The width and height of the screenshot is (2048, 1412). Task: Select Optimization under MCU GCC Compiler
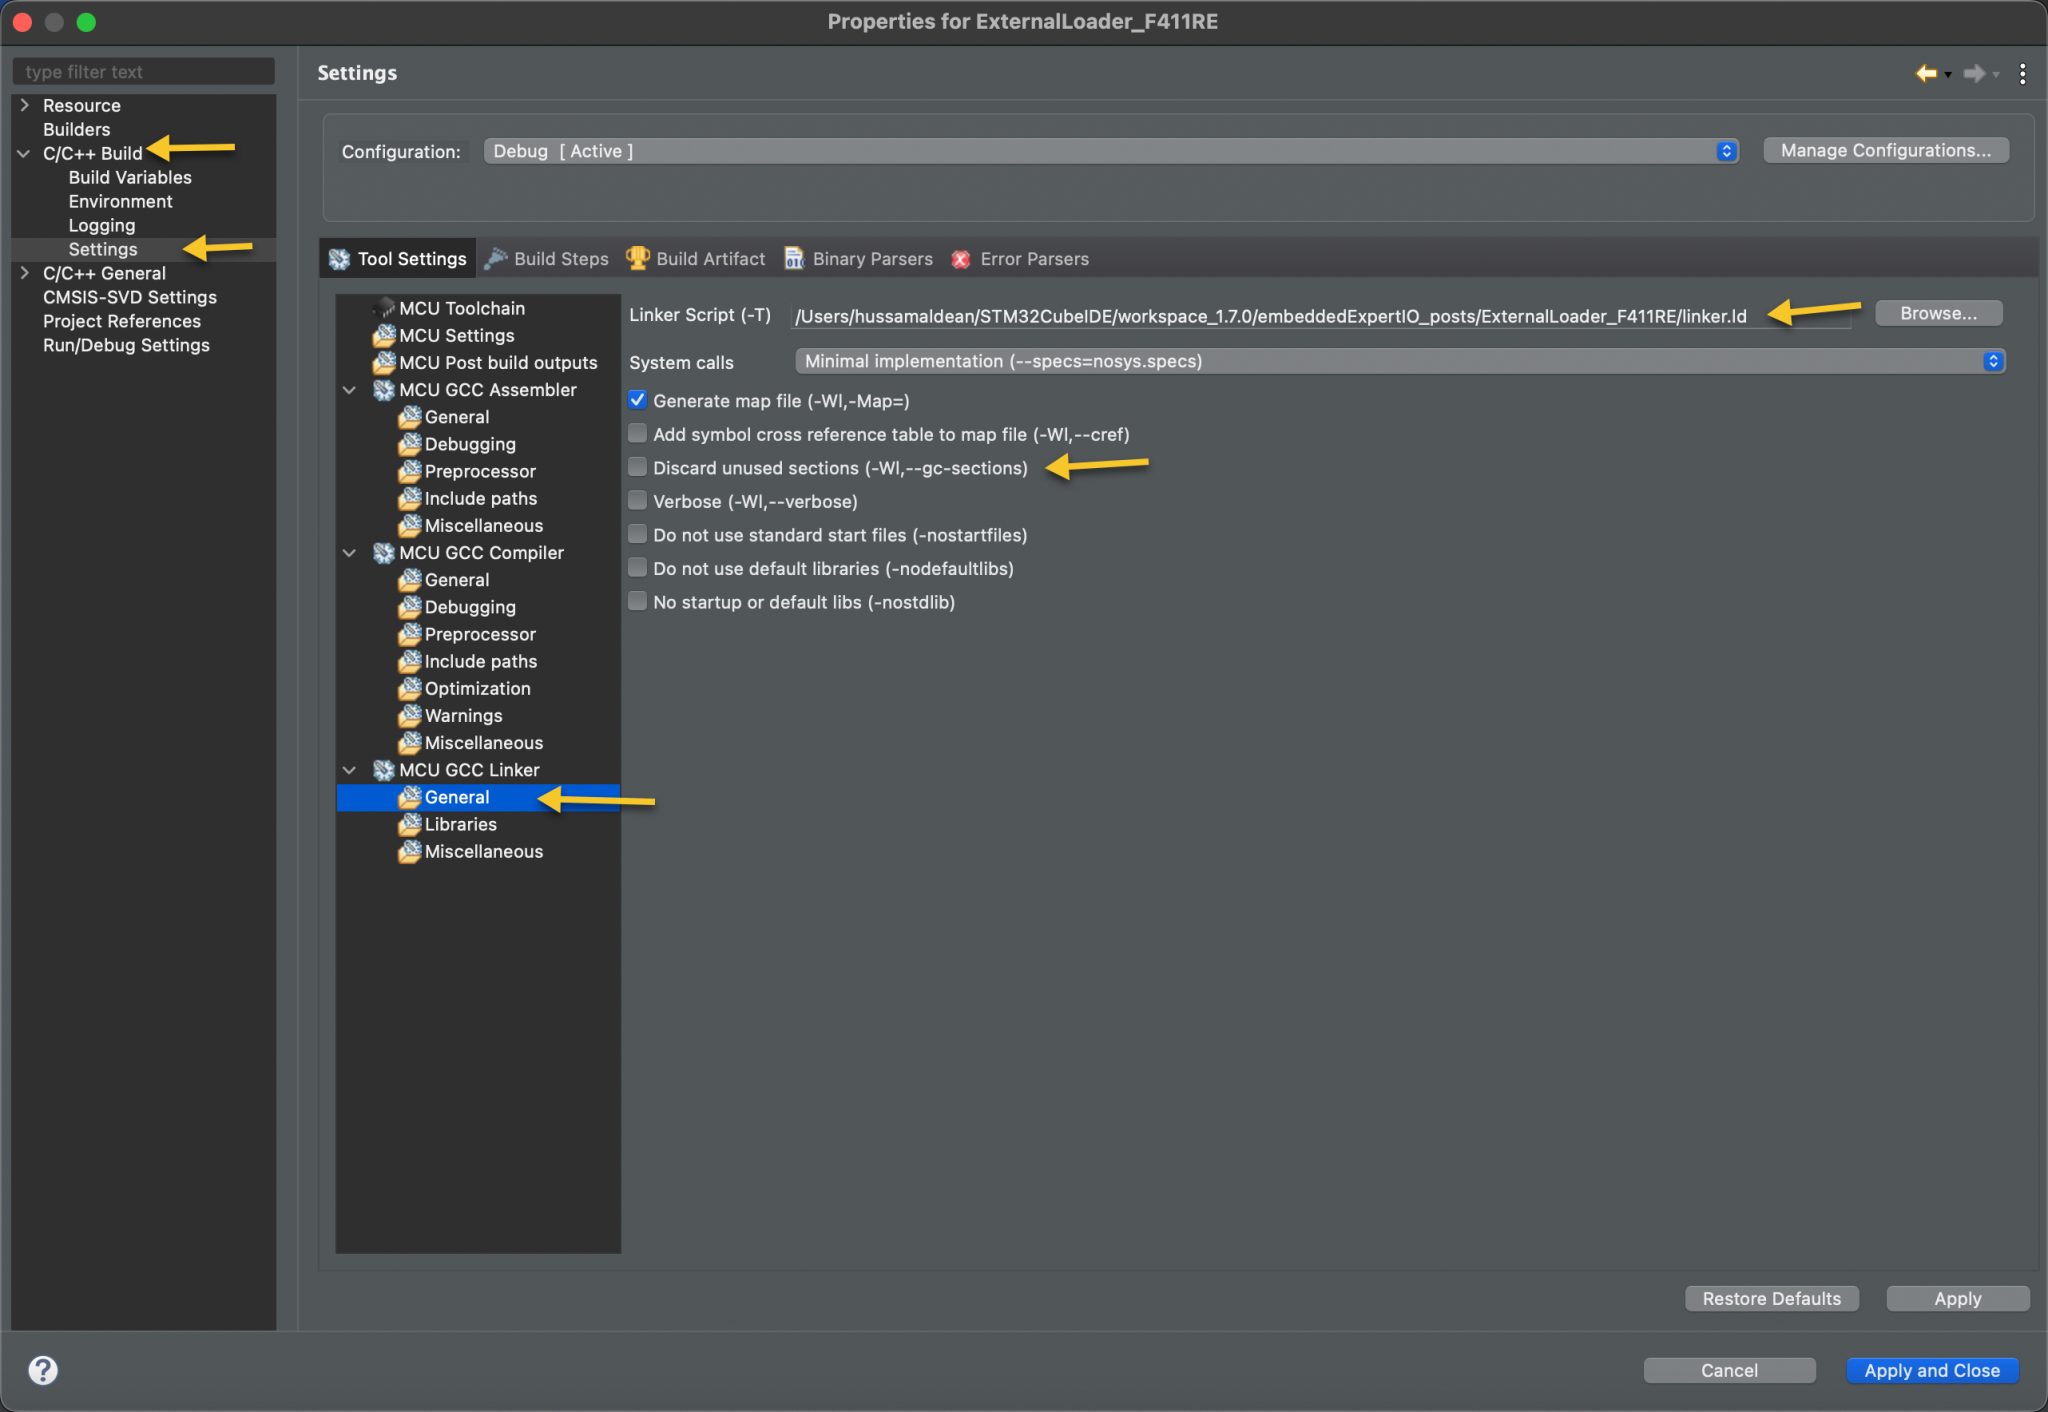click(x=476, y=688)
